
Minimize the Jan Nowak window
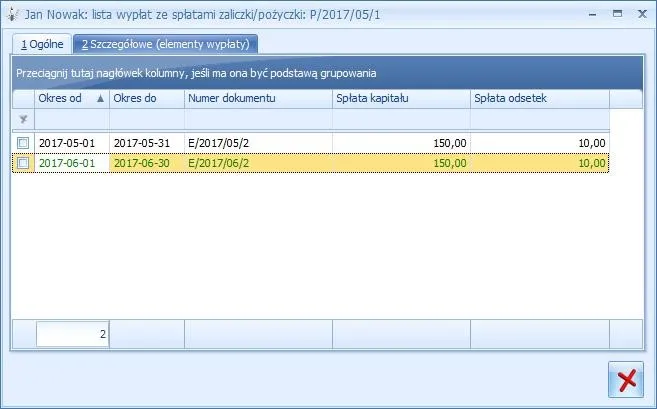591,14
